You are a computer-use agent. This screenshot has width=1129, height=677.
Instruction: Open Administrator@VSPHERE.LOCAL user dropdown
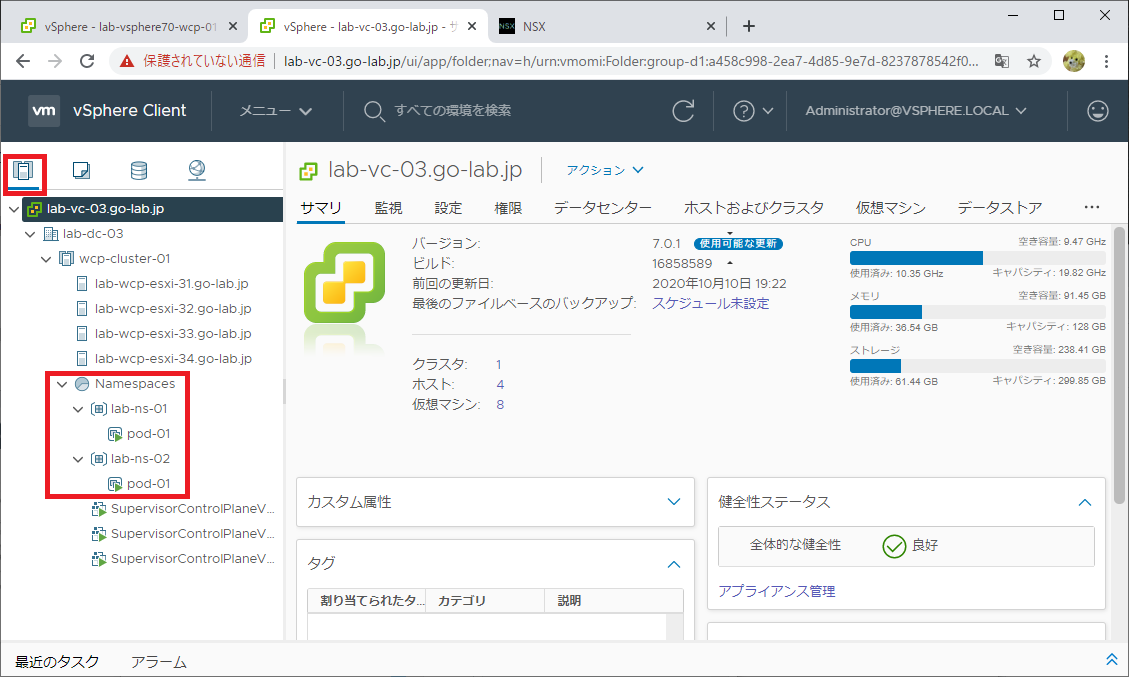(x=916, y=111)
